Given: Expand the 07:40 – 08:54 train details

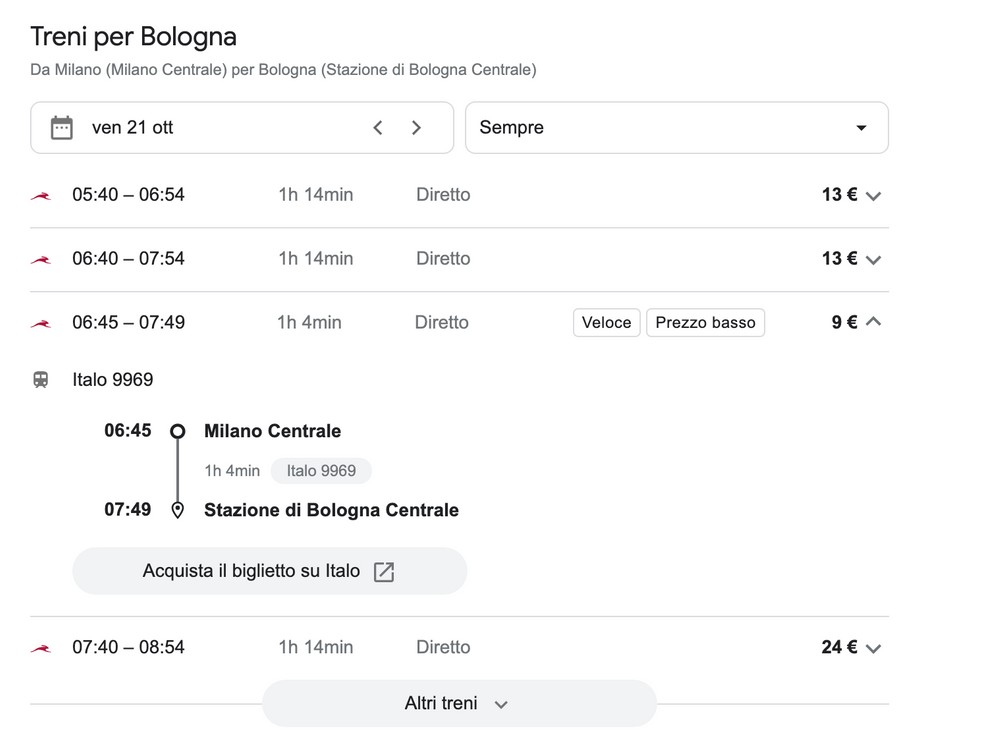Looking at the screenshot, I should pos(873,648).
